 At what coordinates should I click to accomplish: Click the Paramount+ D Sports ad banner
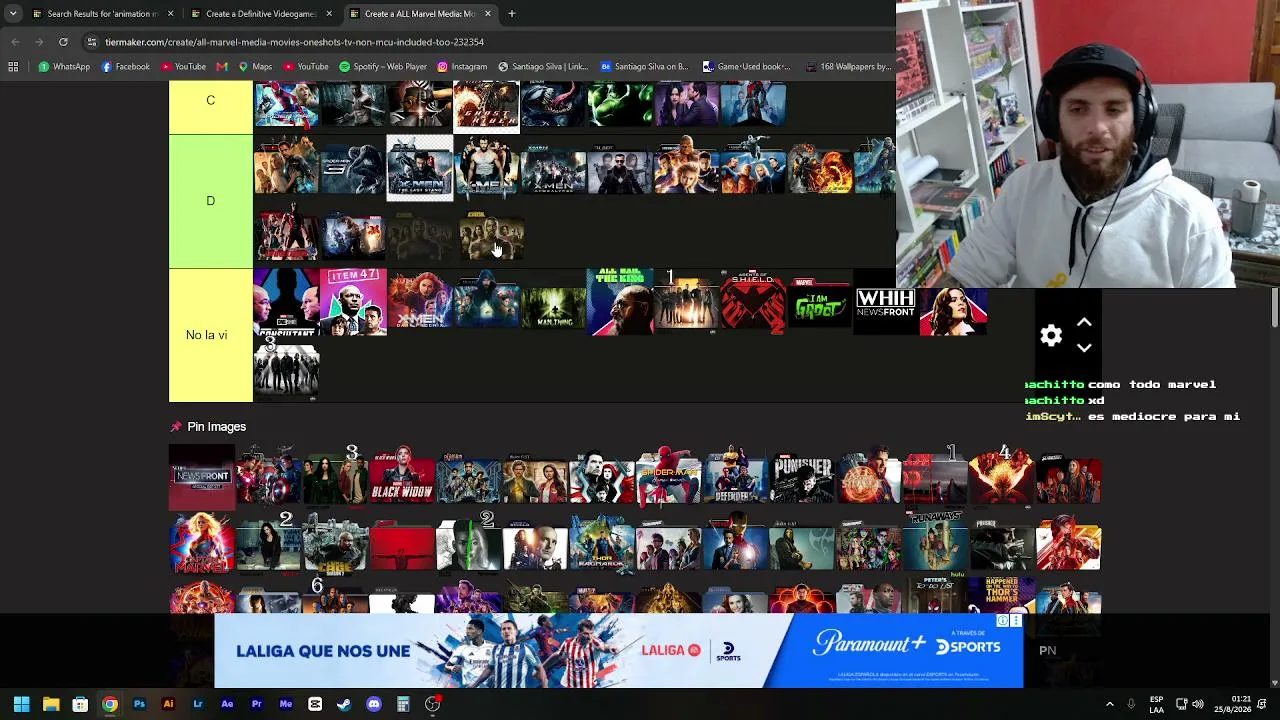619,650
